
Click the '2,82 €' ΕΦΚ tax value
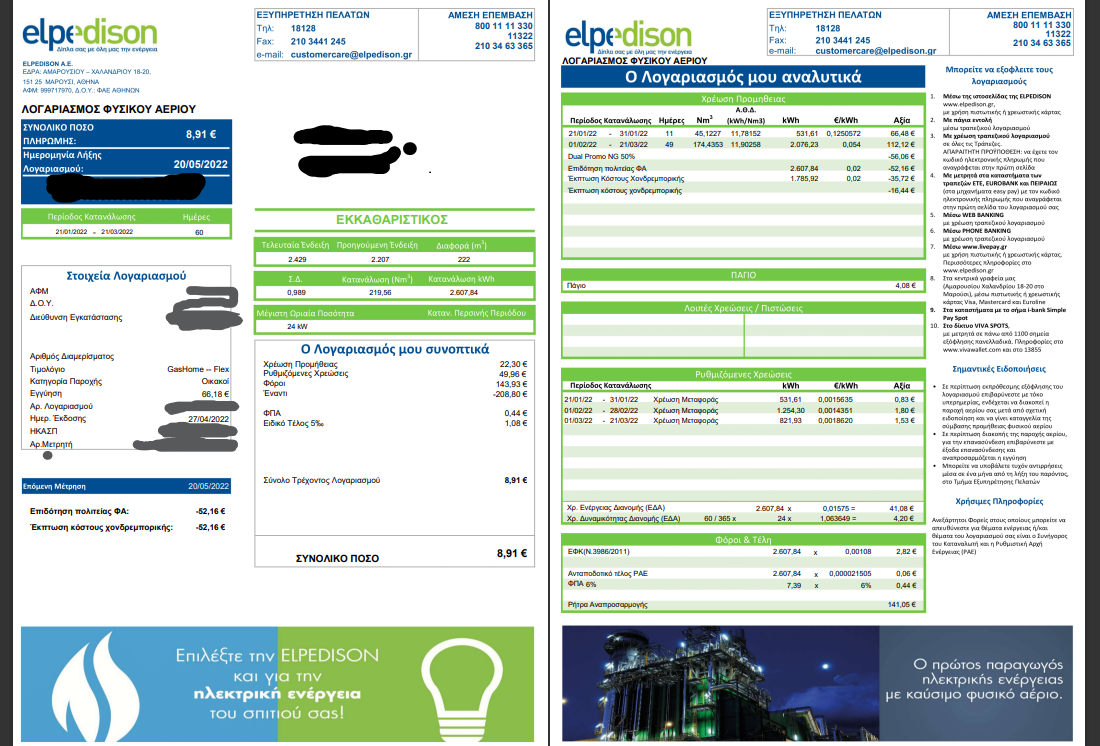905,552
